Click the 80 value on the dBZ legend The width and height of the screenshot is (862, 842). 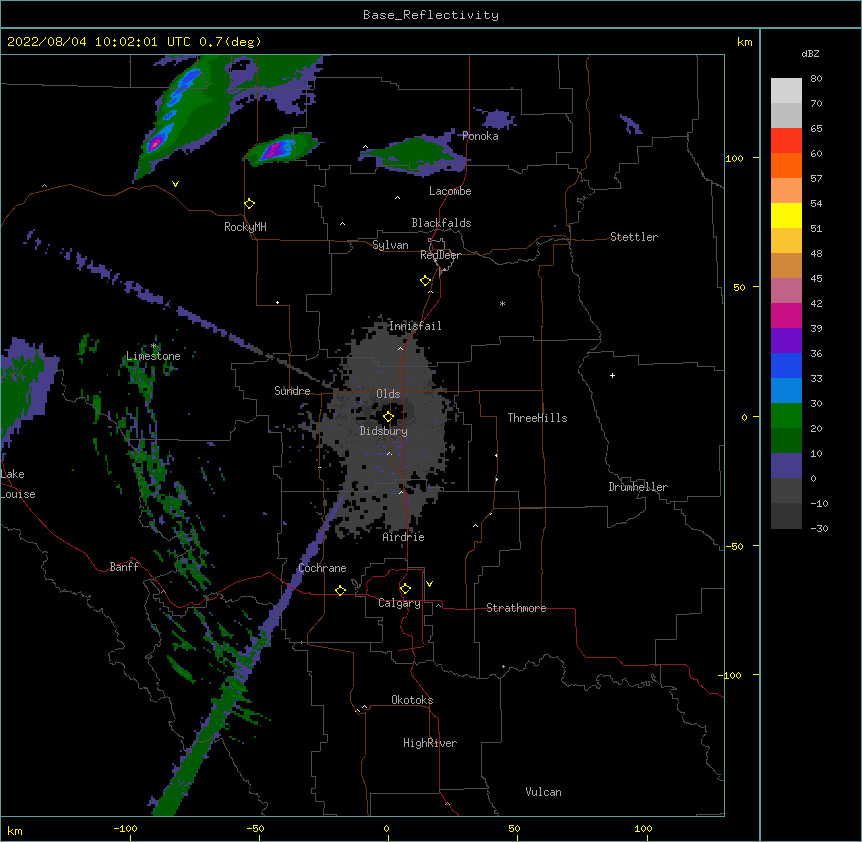pos(816,79)
